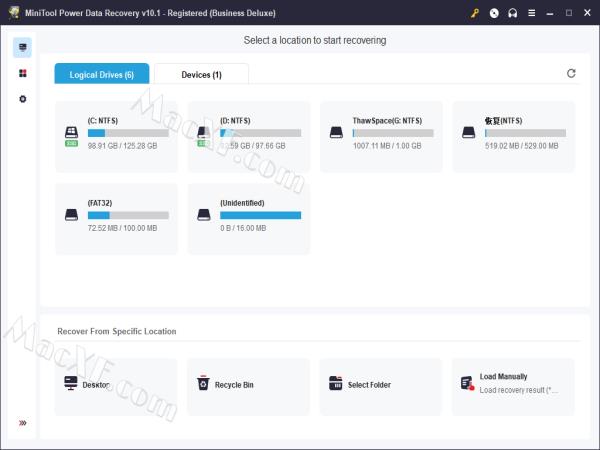
Task: Recover from Recycle Bin
Action: (x=248, y=386)
